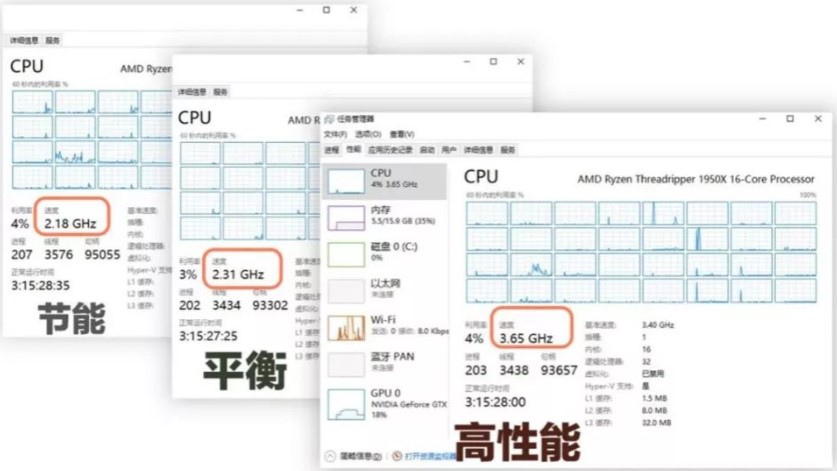Switch to the 启动 tab
Image resolution: width=837 pixels, height=471 pixels.
coord(427,150)
